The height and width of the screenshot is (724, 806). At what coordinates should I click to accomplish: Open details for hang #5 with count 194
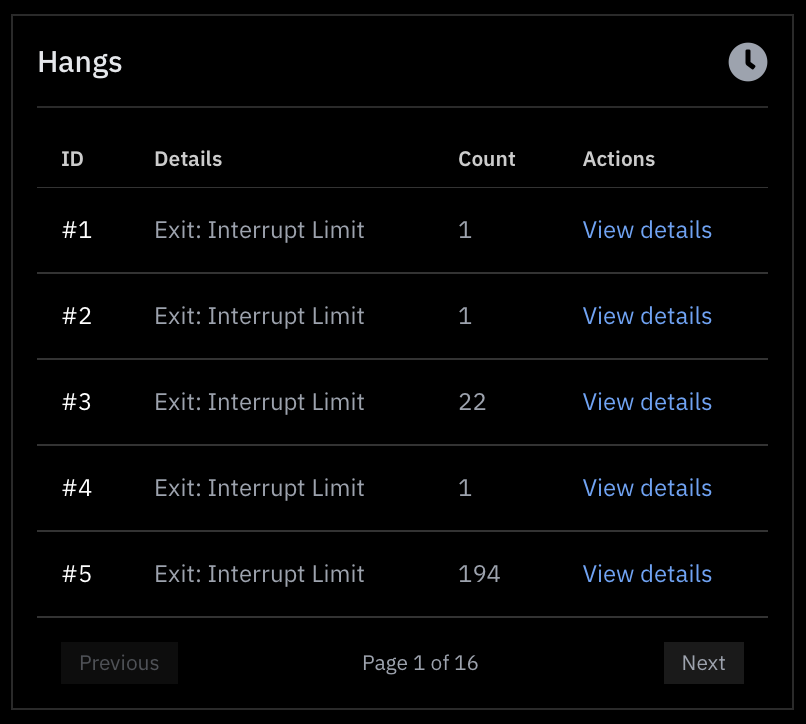click(x=646, y=574)
